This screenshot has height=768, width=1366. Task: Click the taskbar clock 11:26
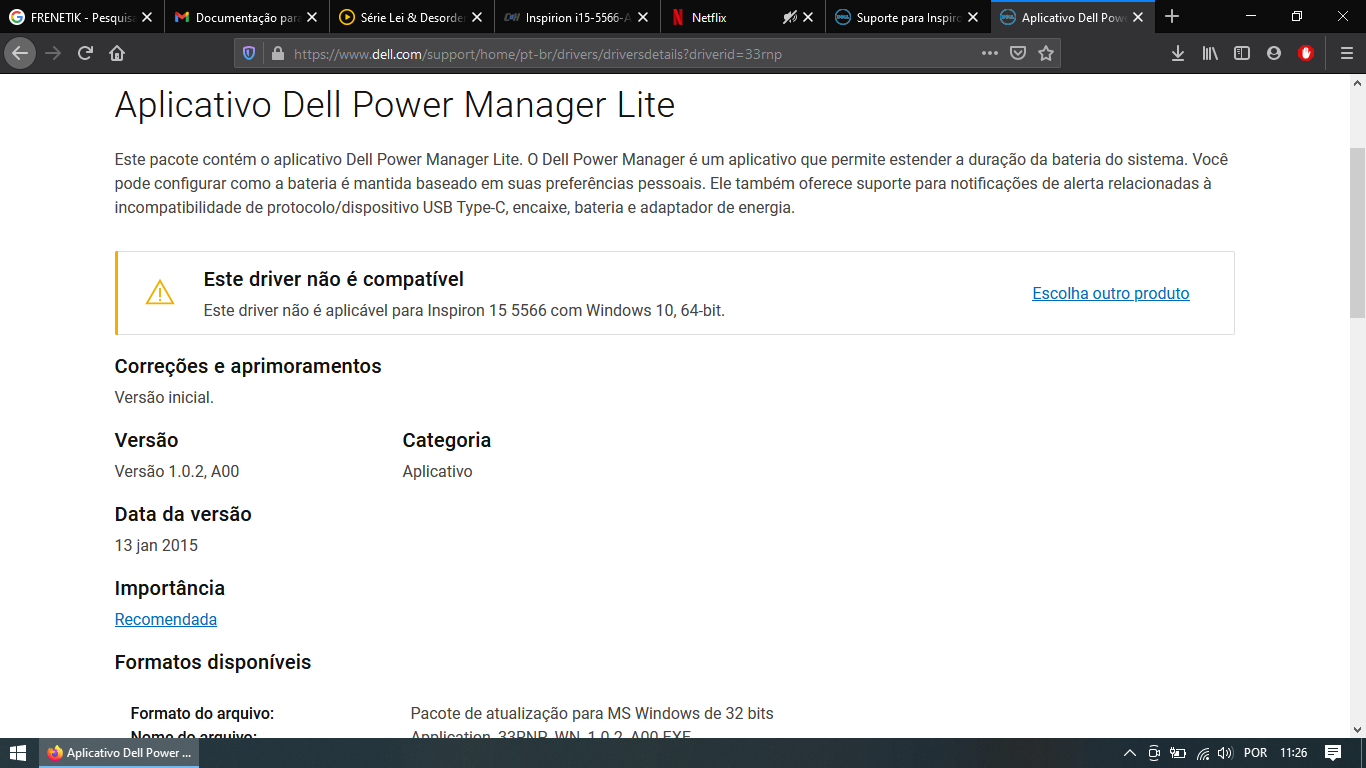pos(1294,753)
